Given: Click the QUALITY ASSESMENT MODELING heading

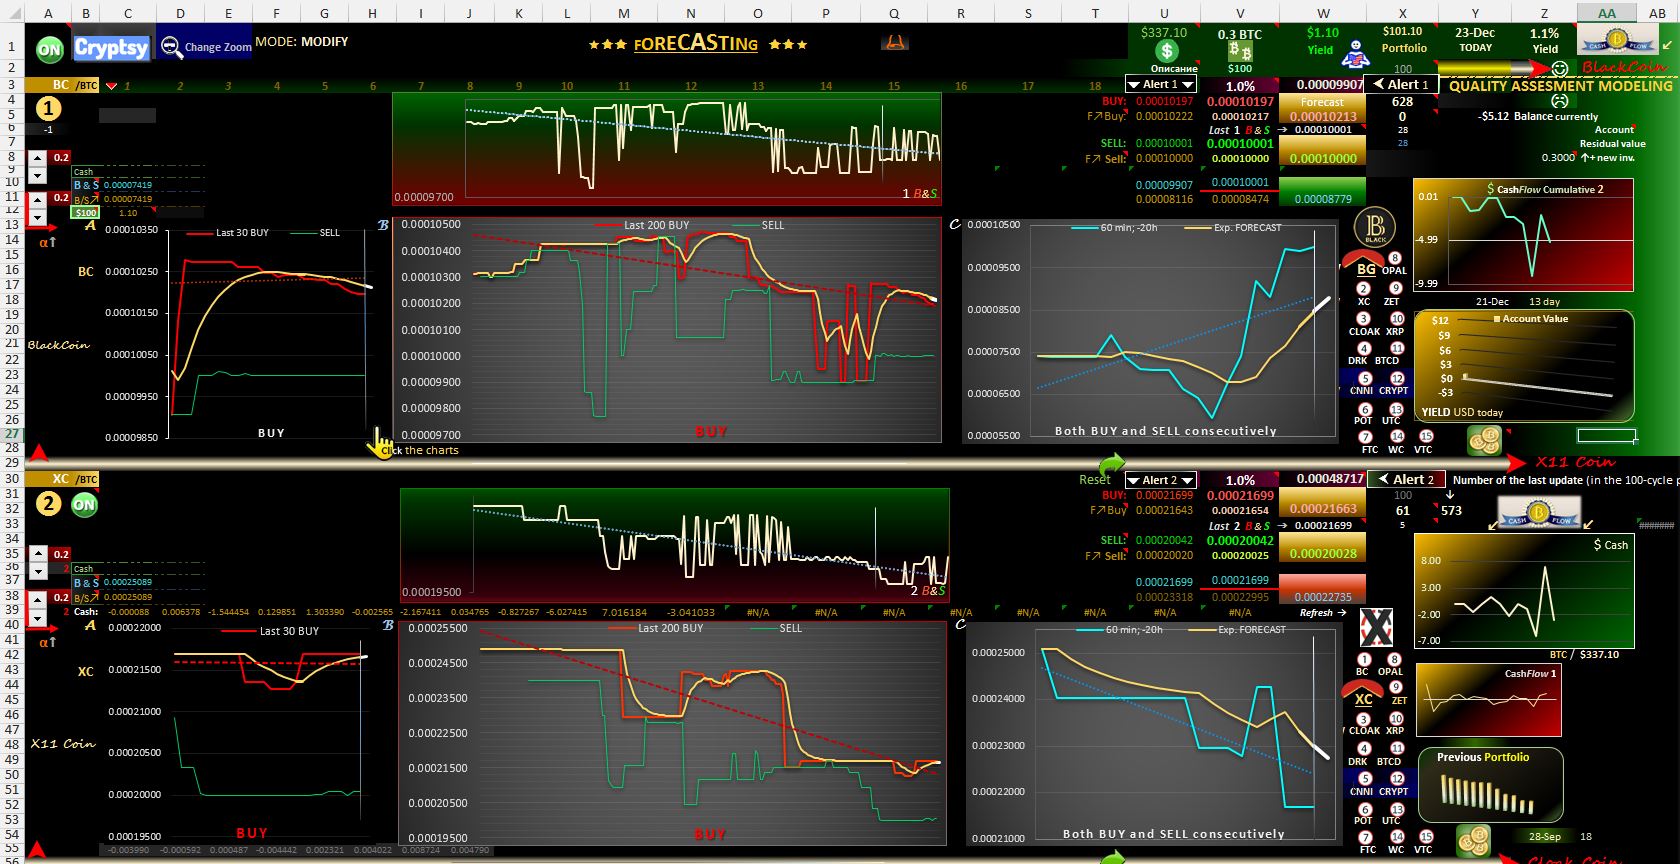Looking at the screenshot, I should pyautogui.click(x=1560, y=86).
